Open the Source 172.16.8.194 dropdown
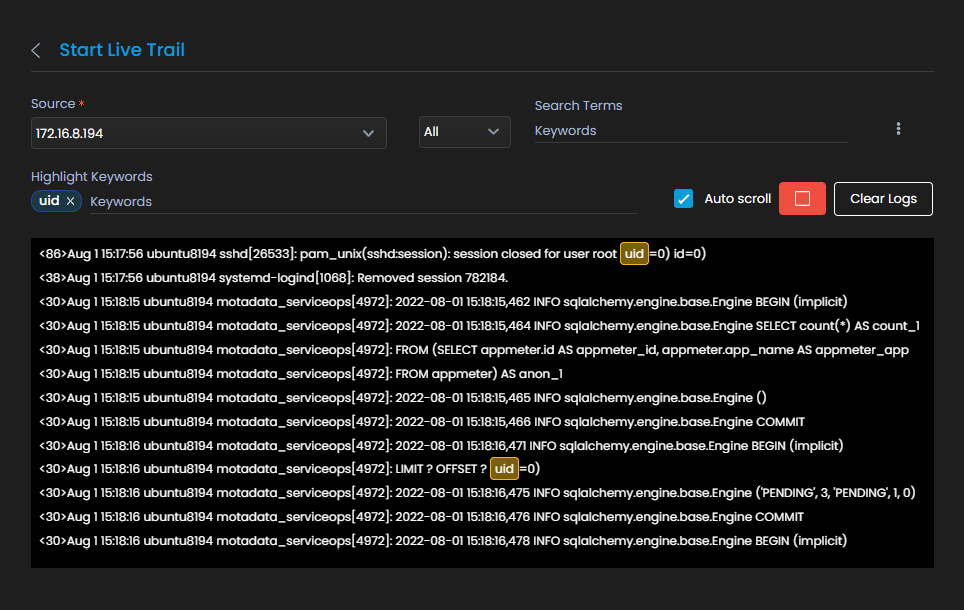Image resolution: width=964 pixels, height=610 pixels. click(208, 133)
